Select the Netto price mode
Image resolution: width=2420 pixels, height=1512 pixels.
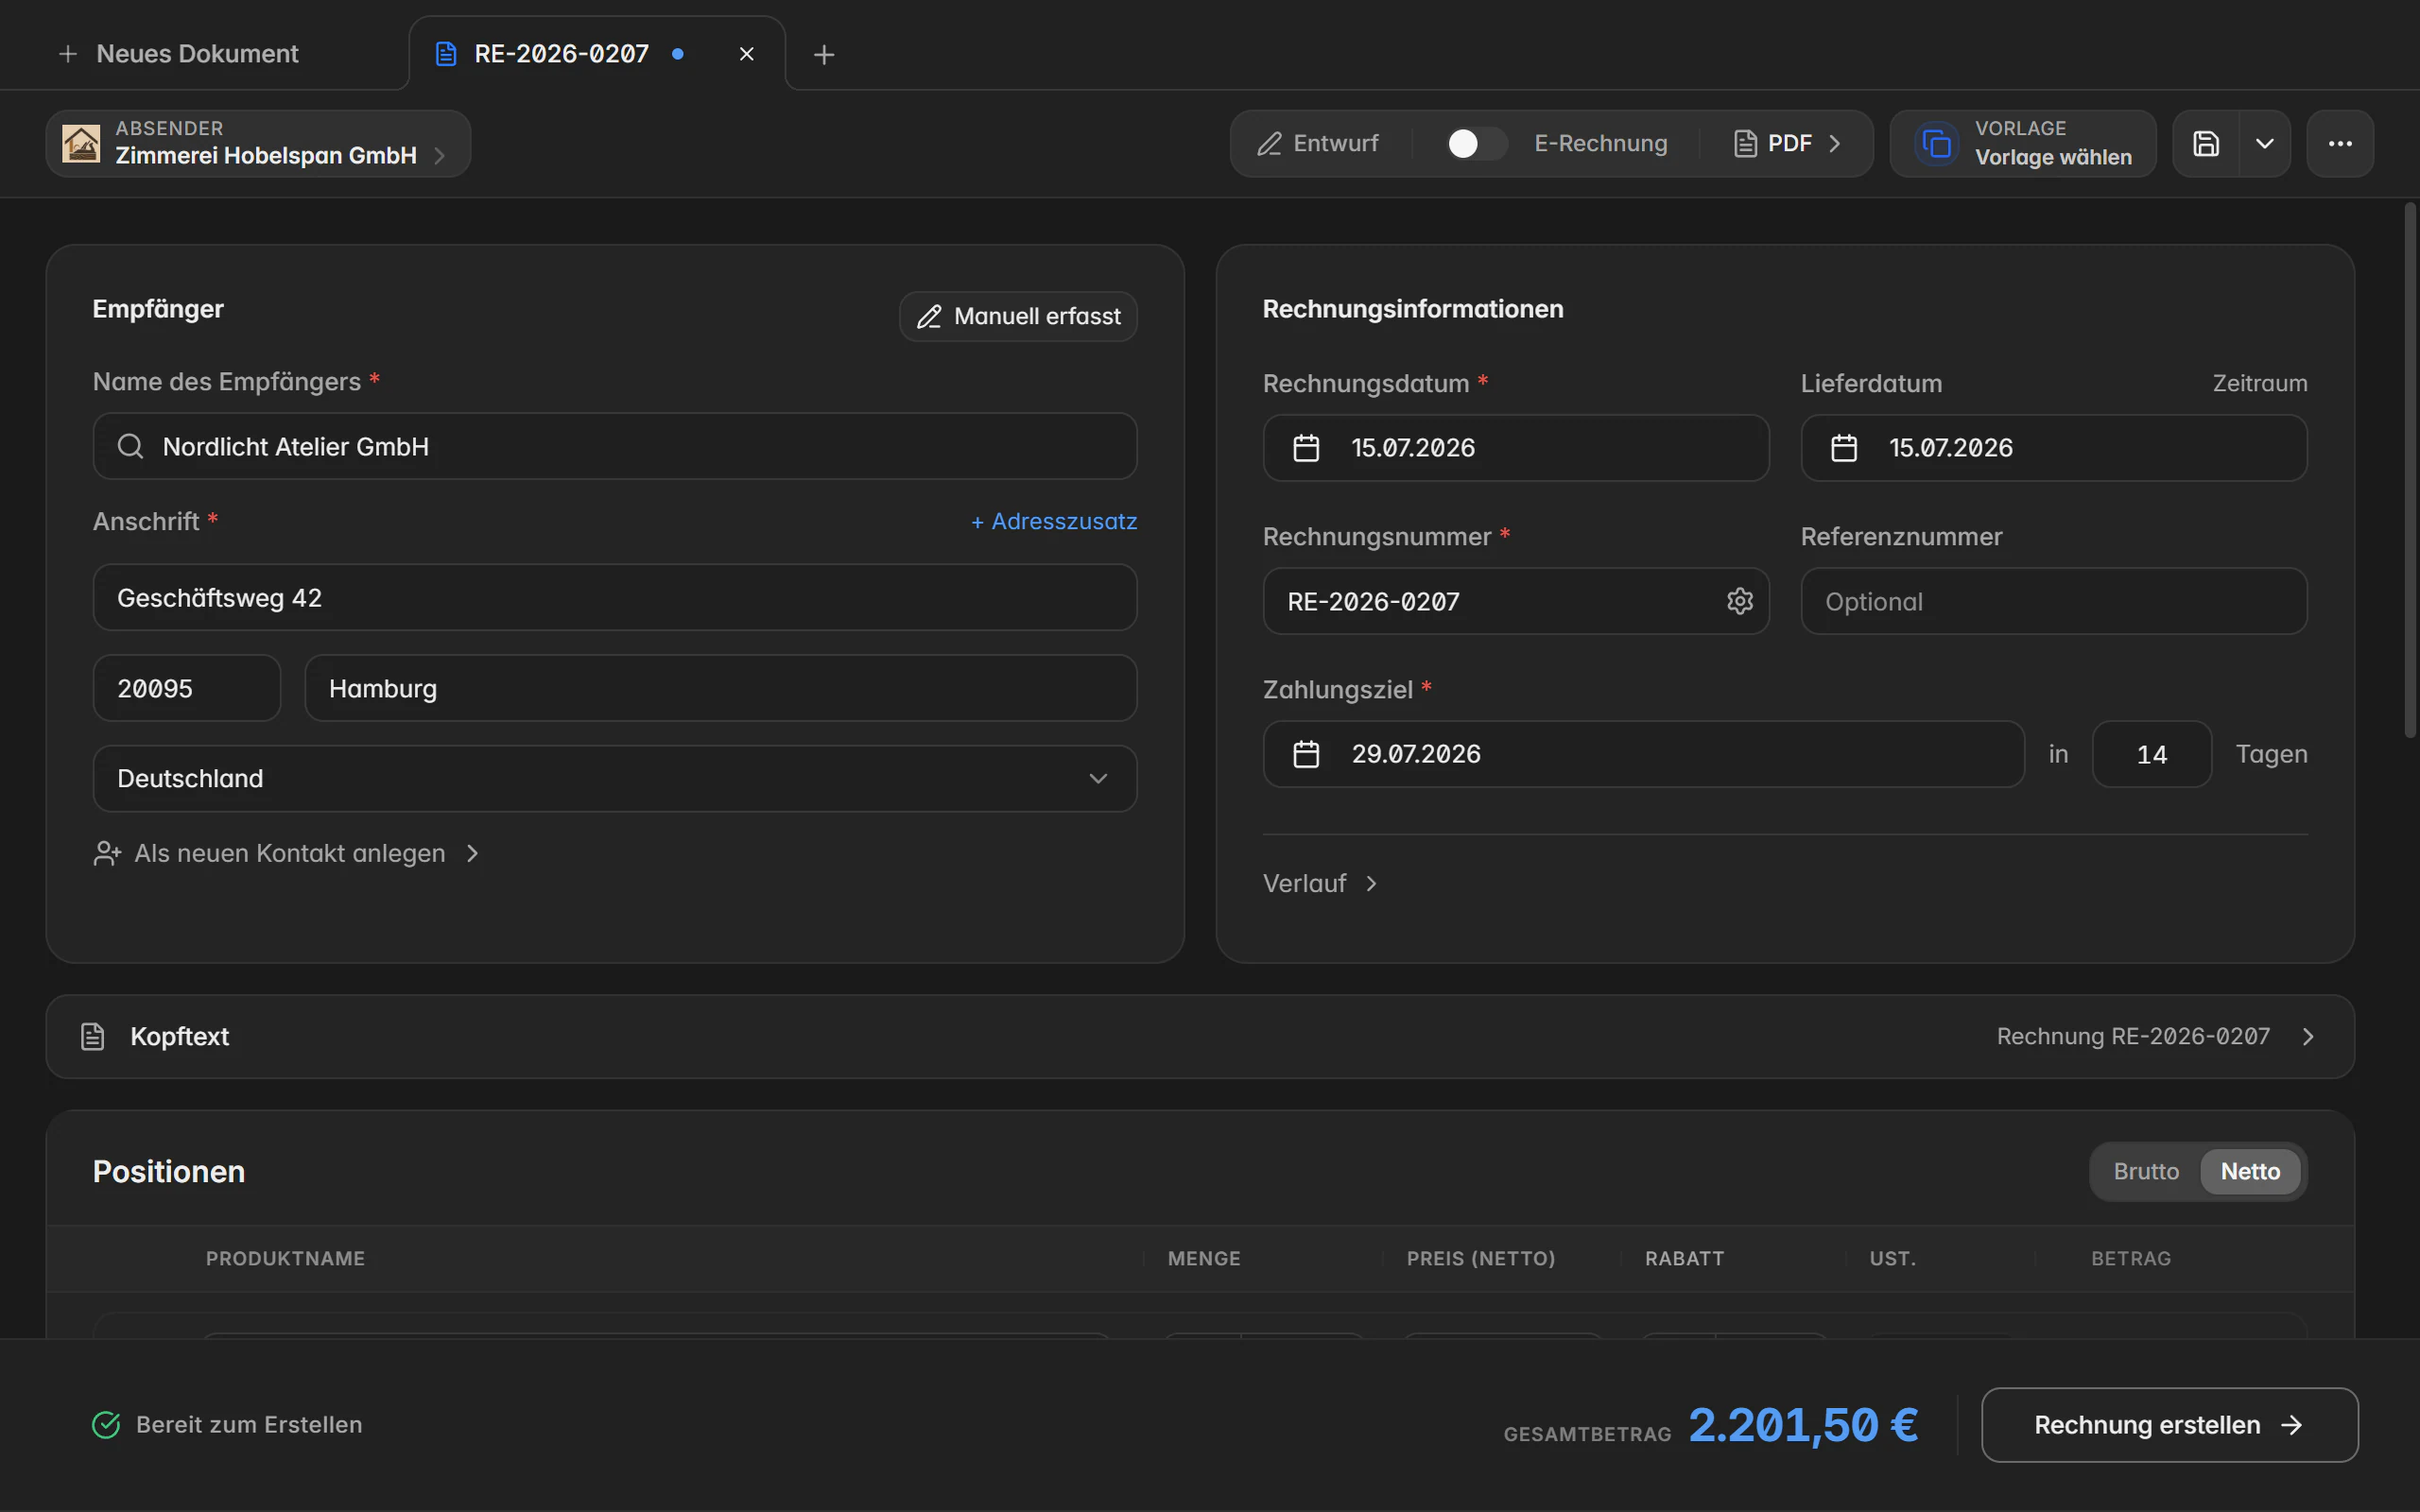2250,1171
